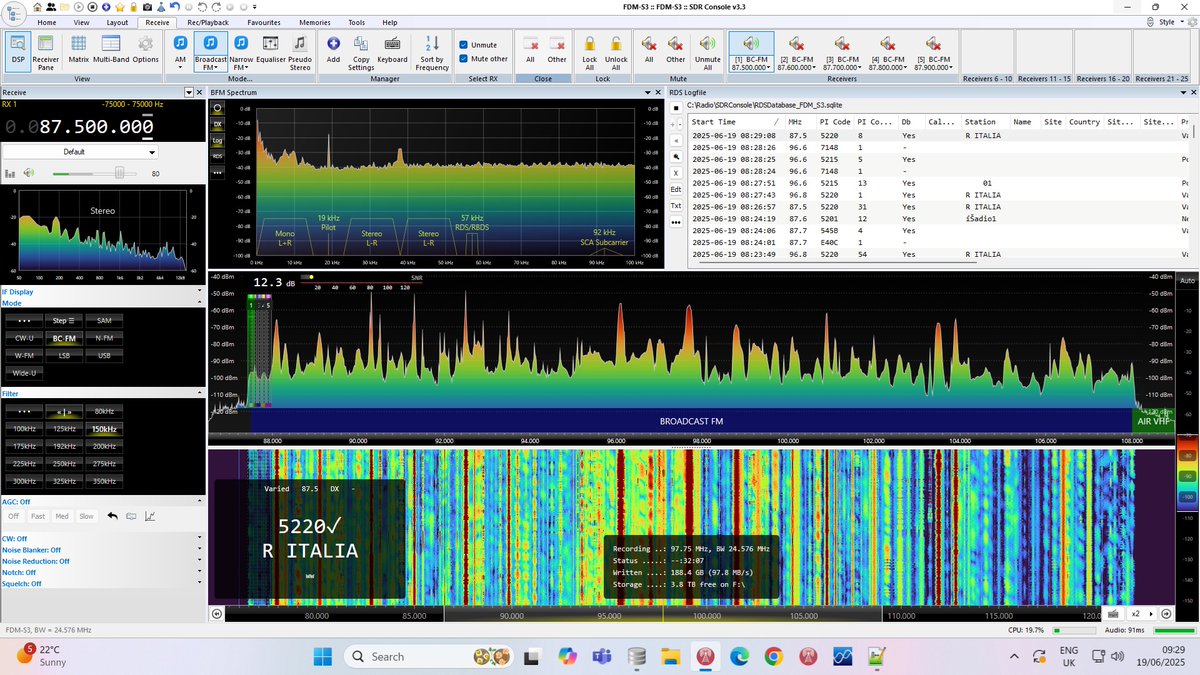Screen dimensions: 1200x675
Task: Open the AM mode dropdown
Action: coord(180,50)
